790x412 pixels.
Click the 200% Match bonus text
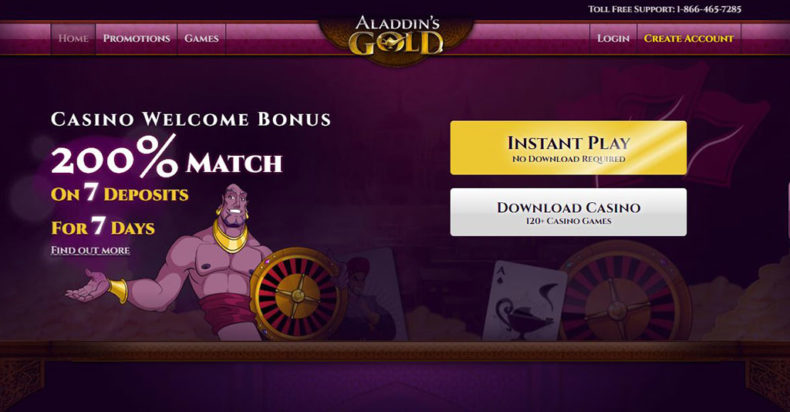click(166, 157)
